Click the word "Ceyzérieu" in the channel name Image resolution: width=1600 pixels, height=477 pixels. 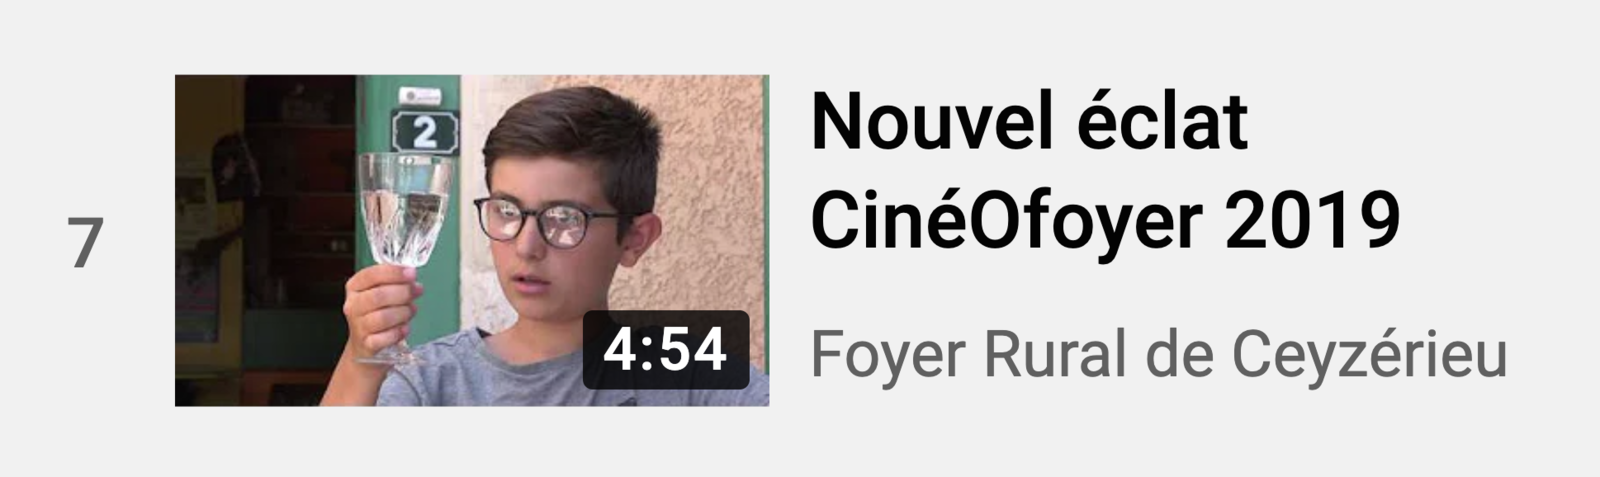pos(1369,353)
